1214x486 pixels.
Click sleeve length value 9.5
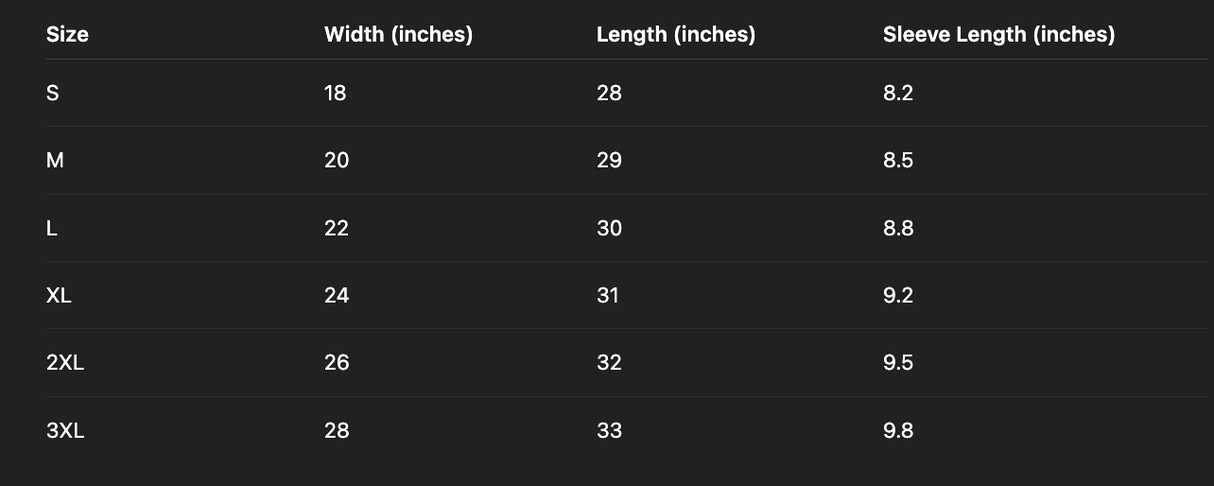[x=898, y=363]
